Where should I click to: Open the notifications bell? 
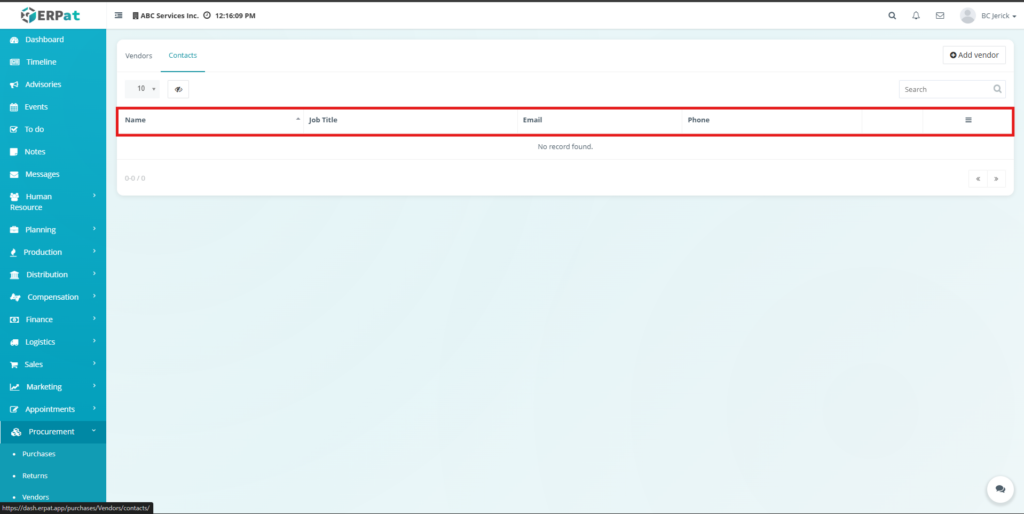point(916,16)
